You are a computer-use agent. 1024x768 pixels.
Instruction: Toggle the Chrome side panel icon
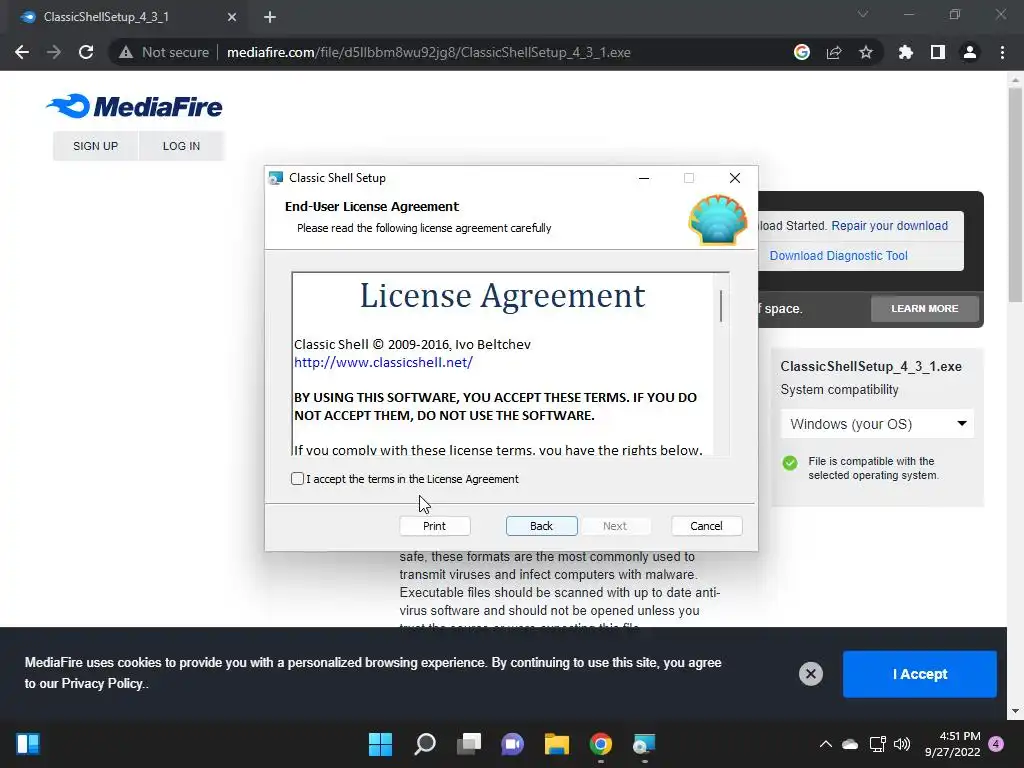(x=938, y=52)
